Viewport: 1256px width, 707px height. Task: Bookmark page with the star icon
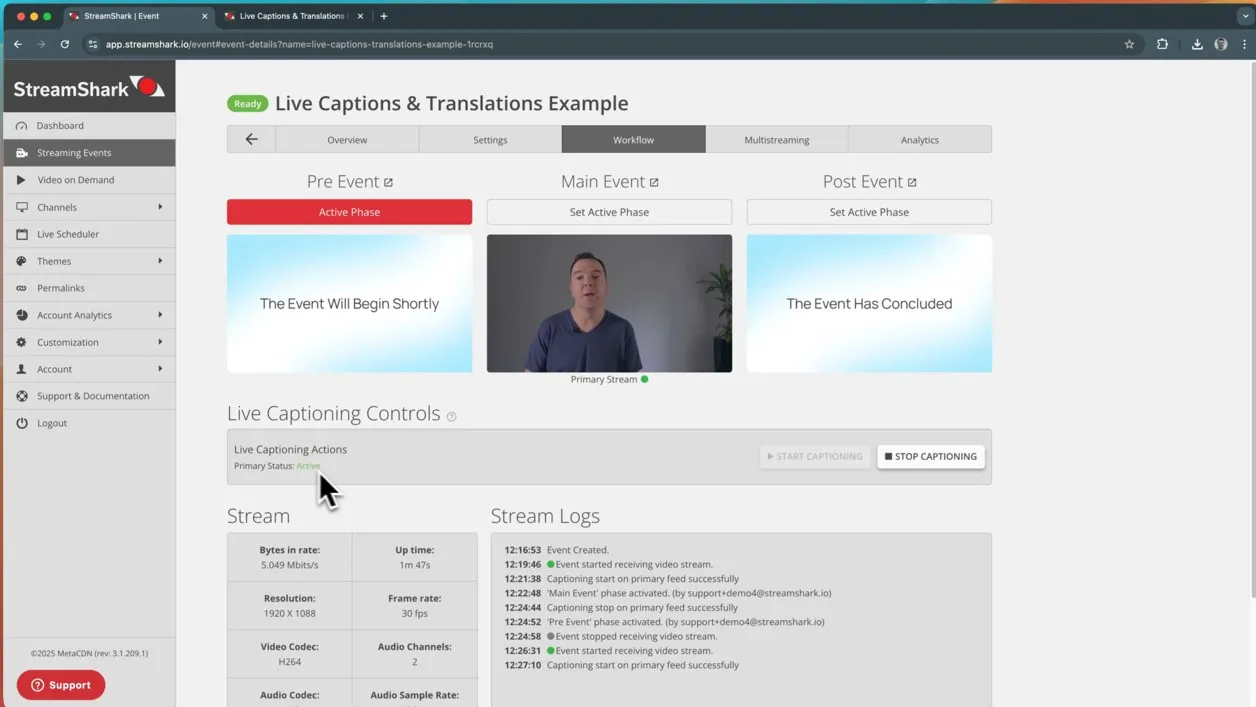coord(1129,44)
